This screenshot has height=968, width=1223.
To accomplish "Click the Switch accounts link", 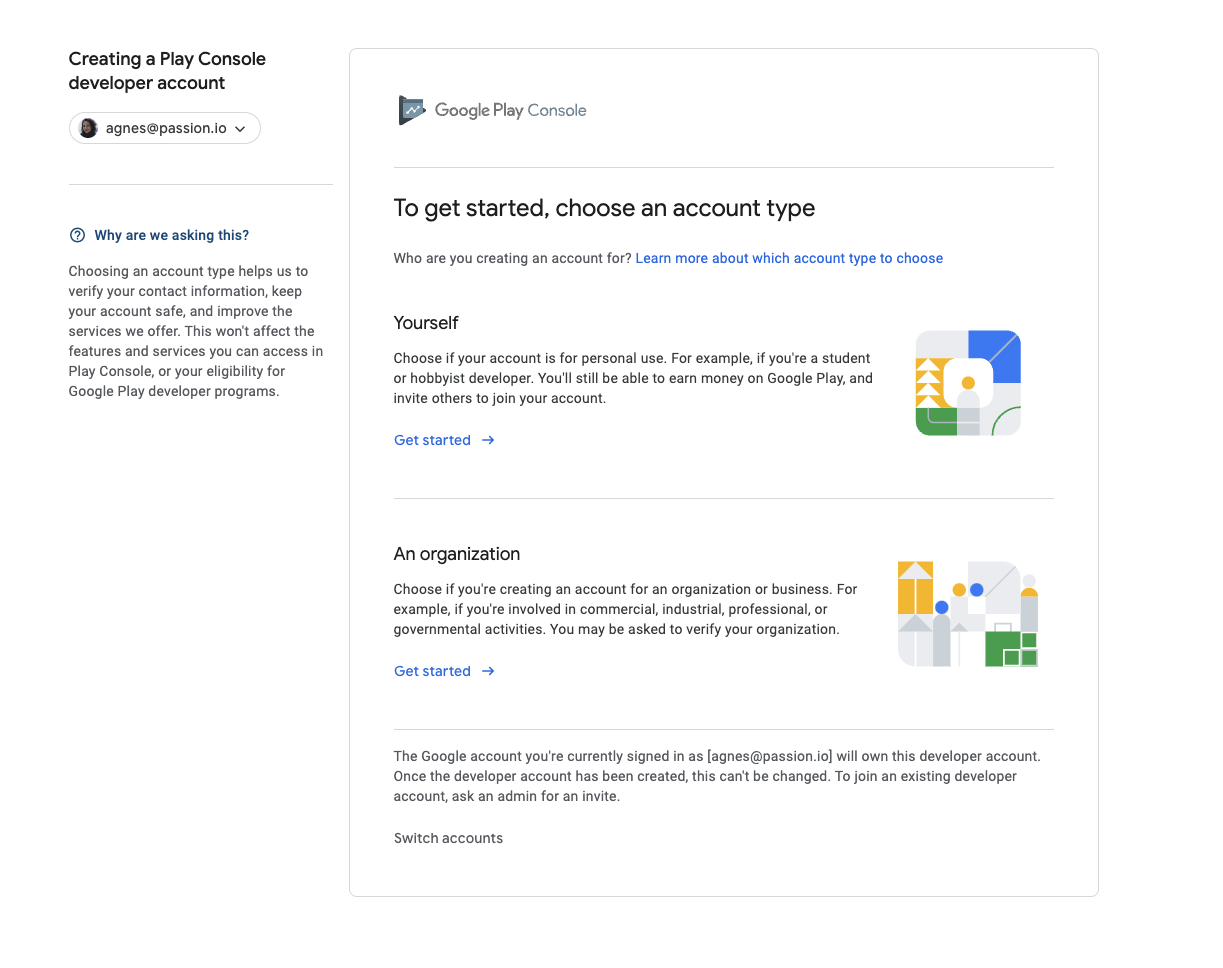I will 448,838.
